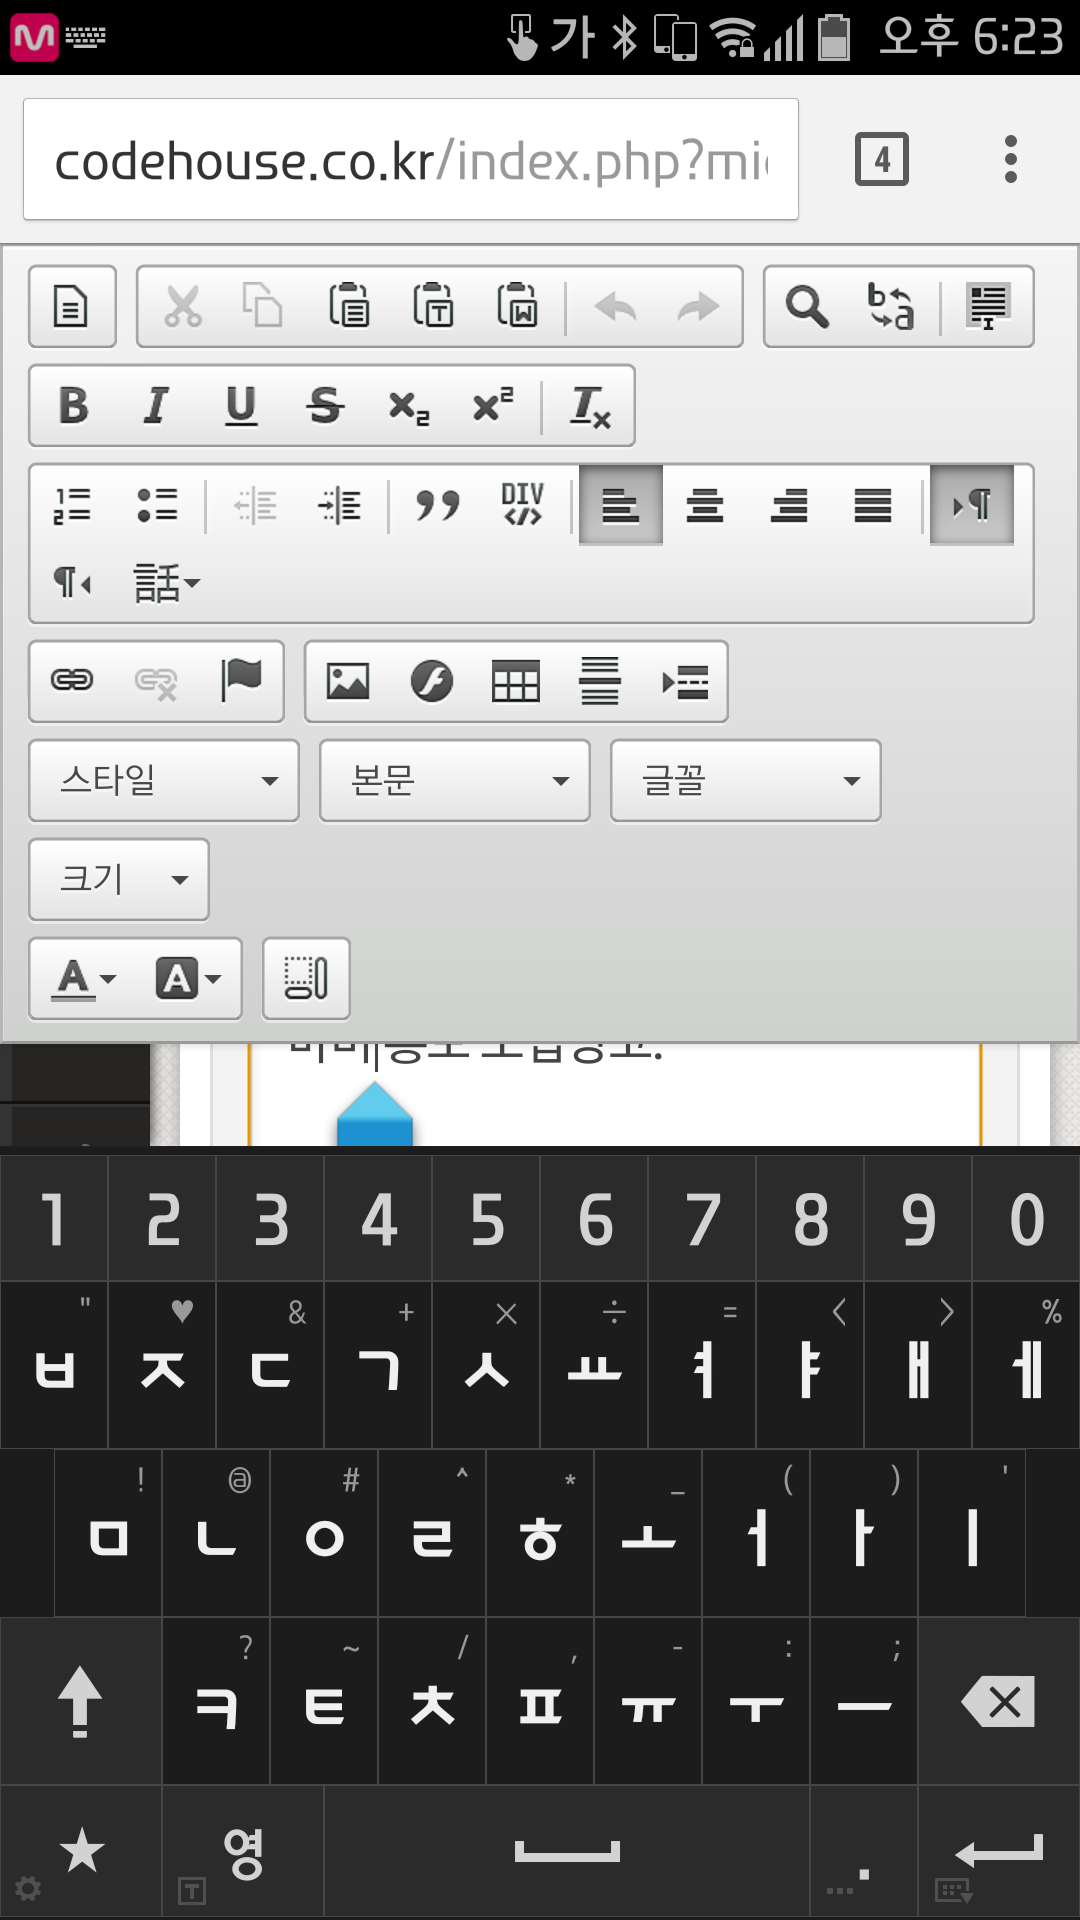This screenshot has height=1920, width=1080.
Task: Open the find magnifier tool
Action: [x=806, y=306]
